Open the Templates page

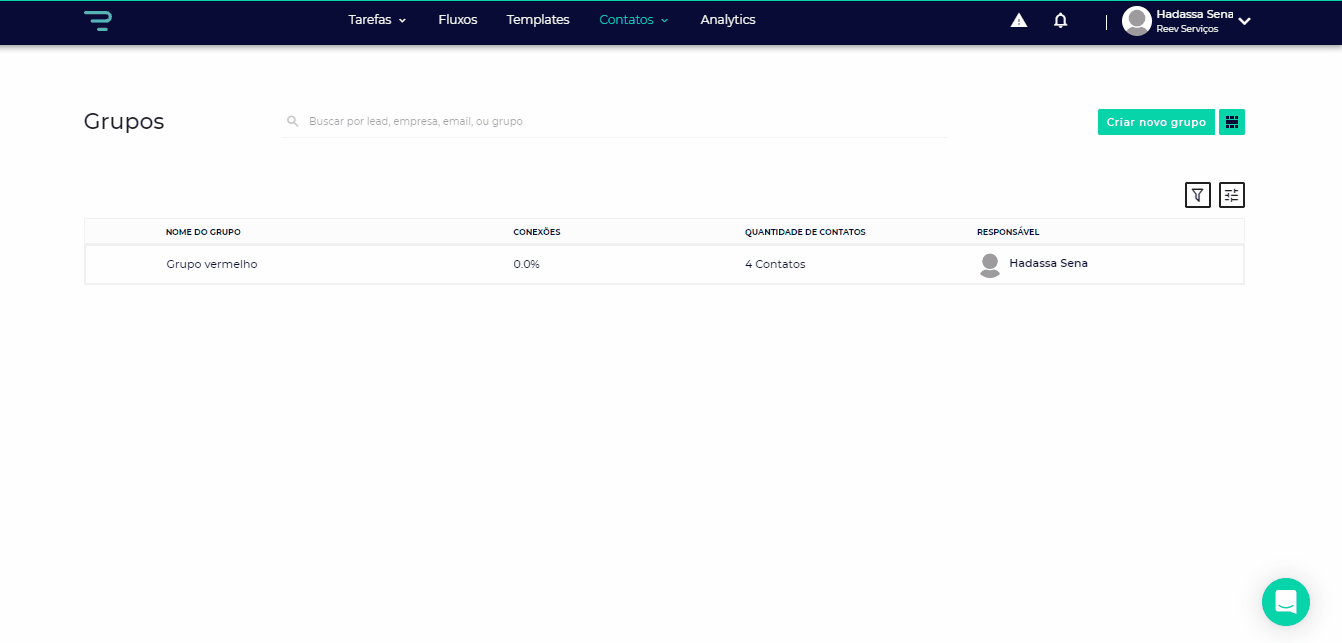(537, 20)
